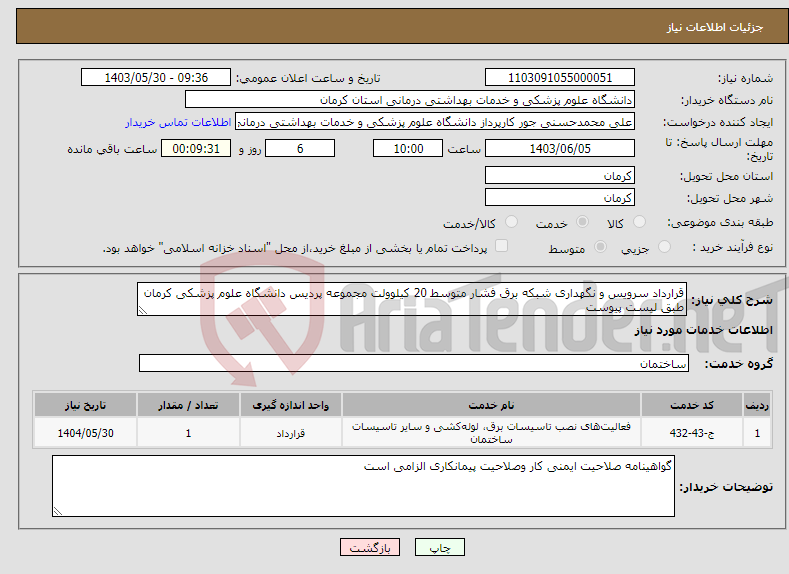
Task: Click the واحد اندازه گیری column header
Action: coord(291,405)
